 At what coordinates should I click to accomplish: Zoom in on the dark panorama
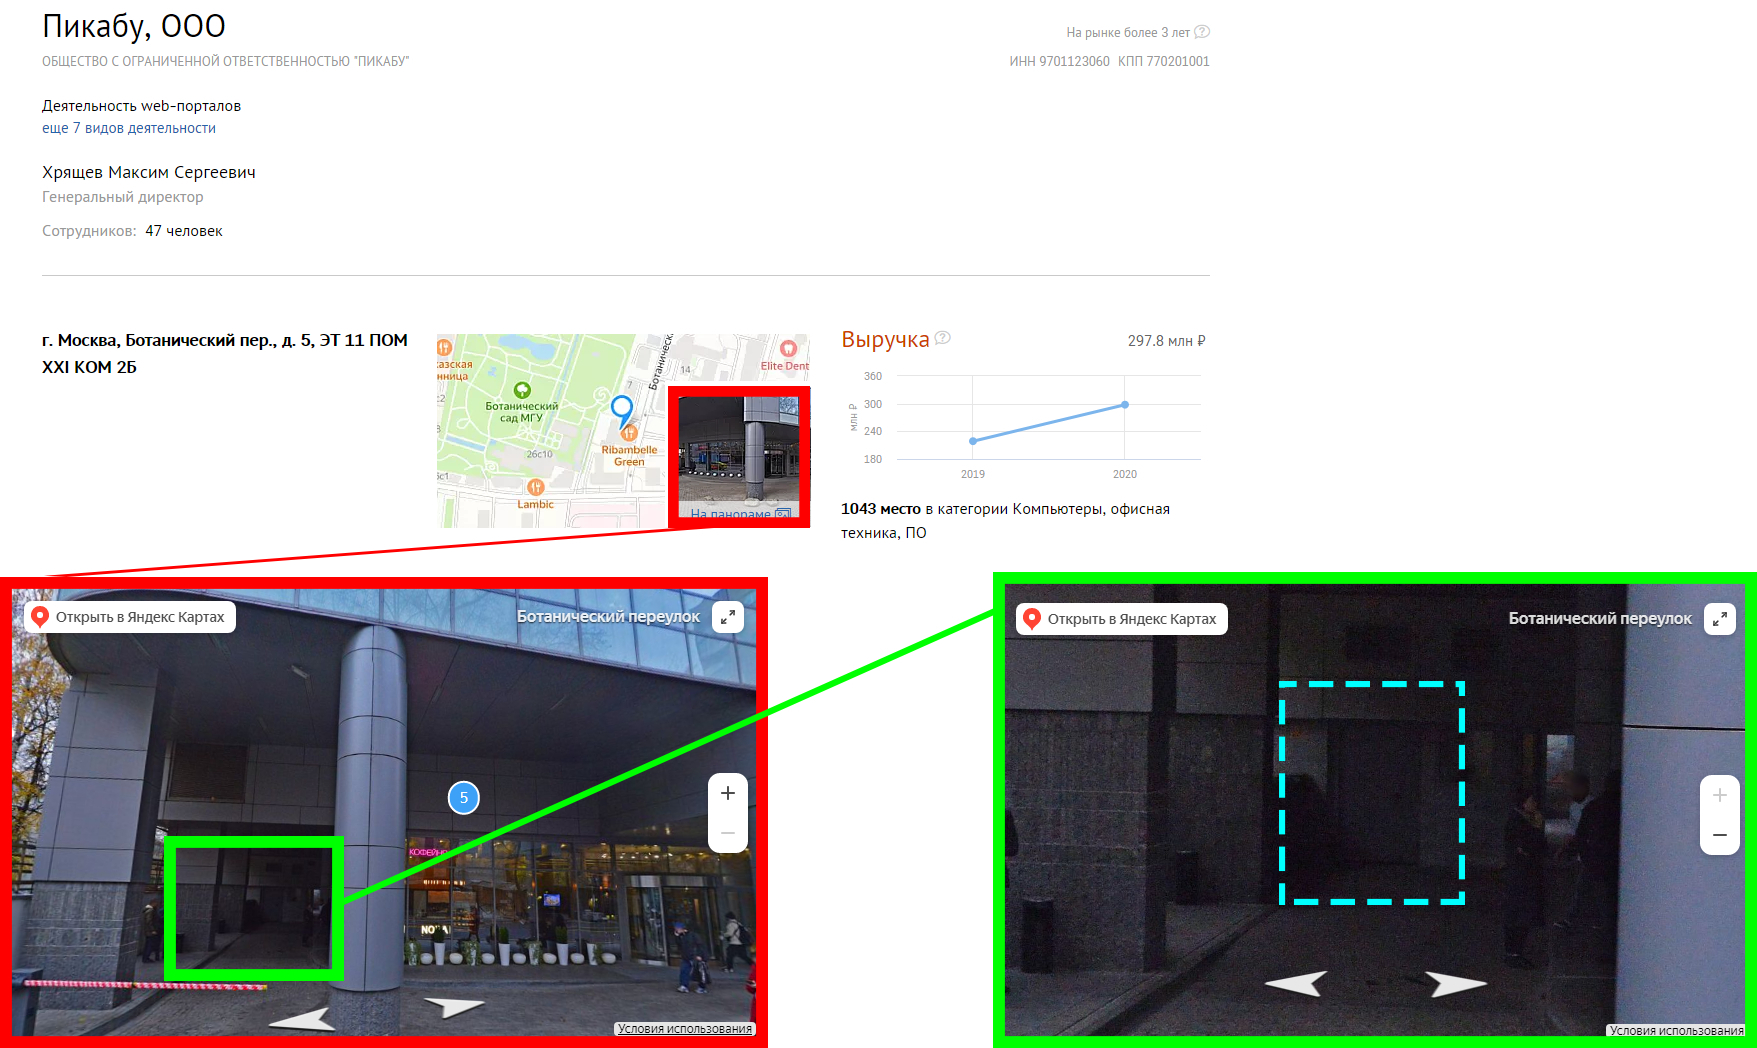[1720, 795]
